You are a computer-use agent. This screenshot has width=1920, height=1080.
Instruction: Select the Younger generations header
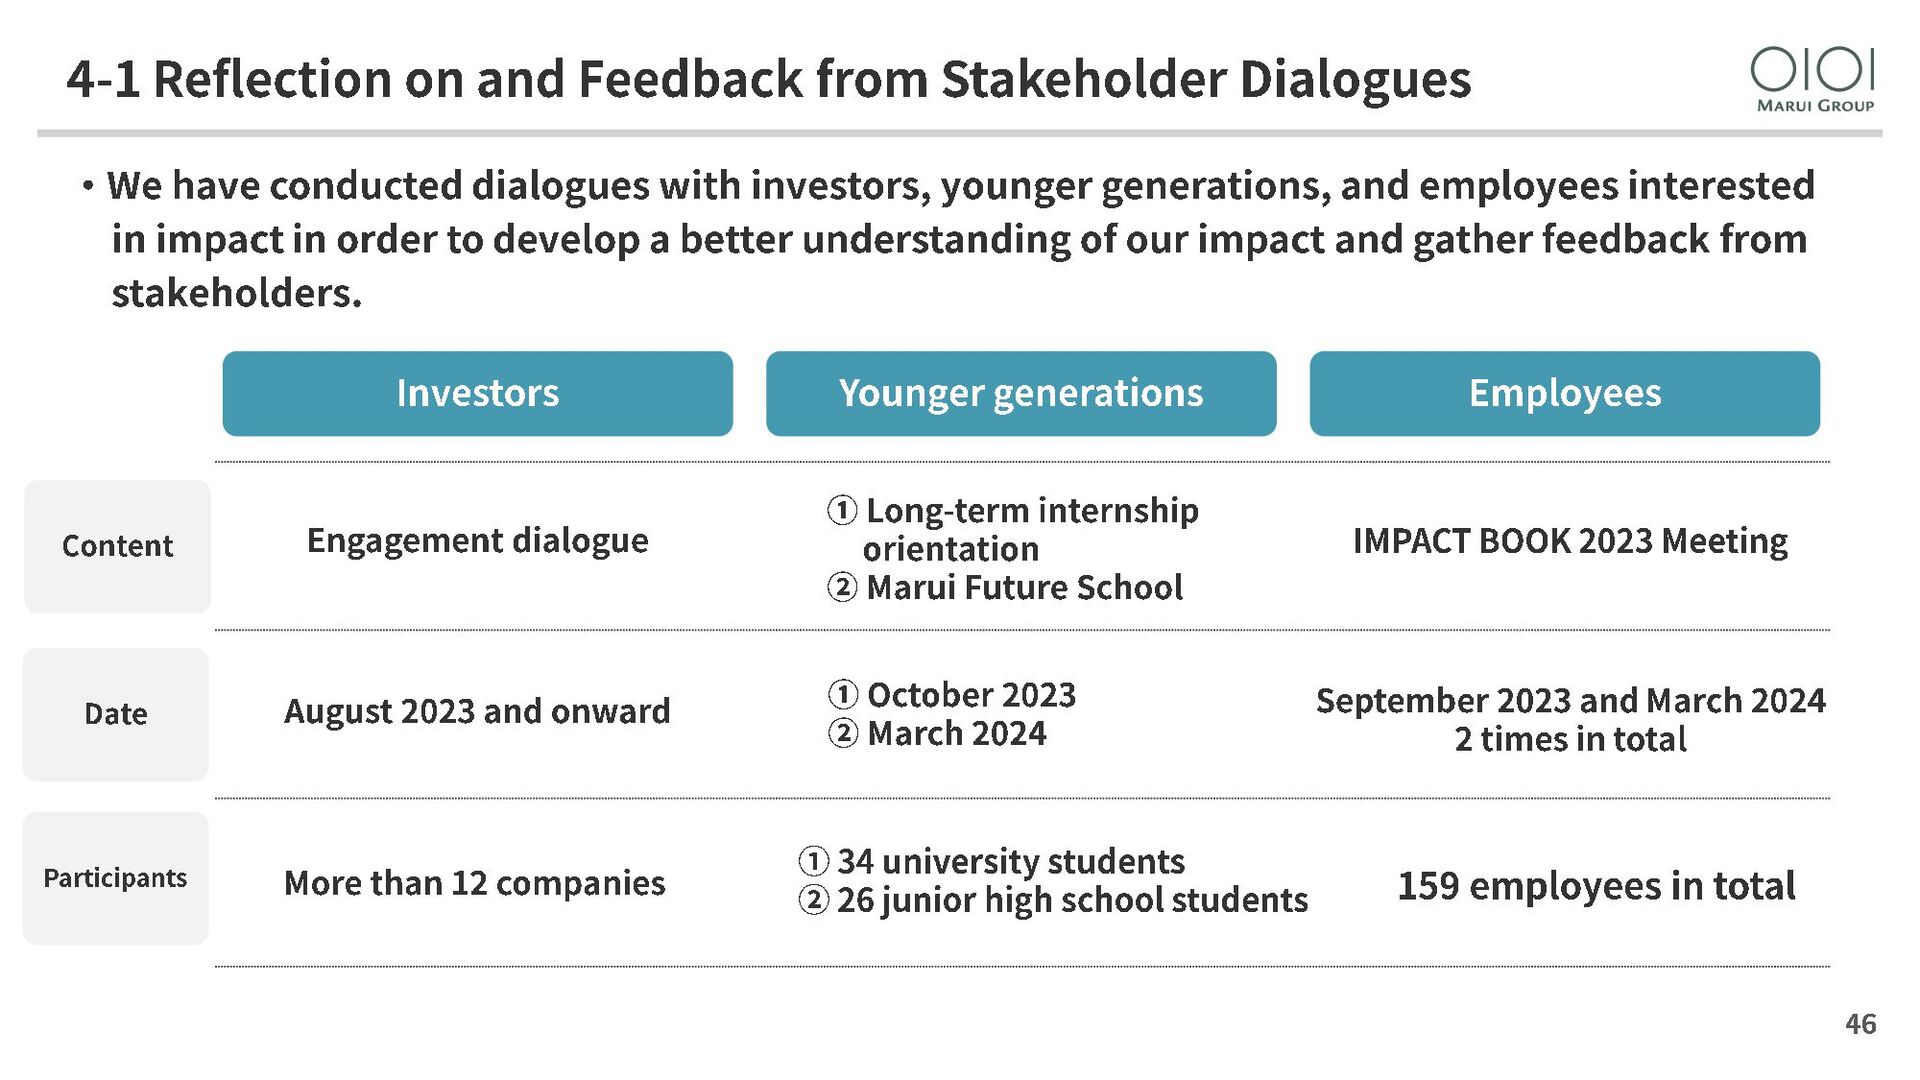pyautogui.click(x=1021, y=393)
